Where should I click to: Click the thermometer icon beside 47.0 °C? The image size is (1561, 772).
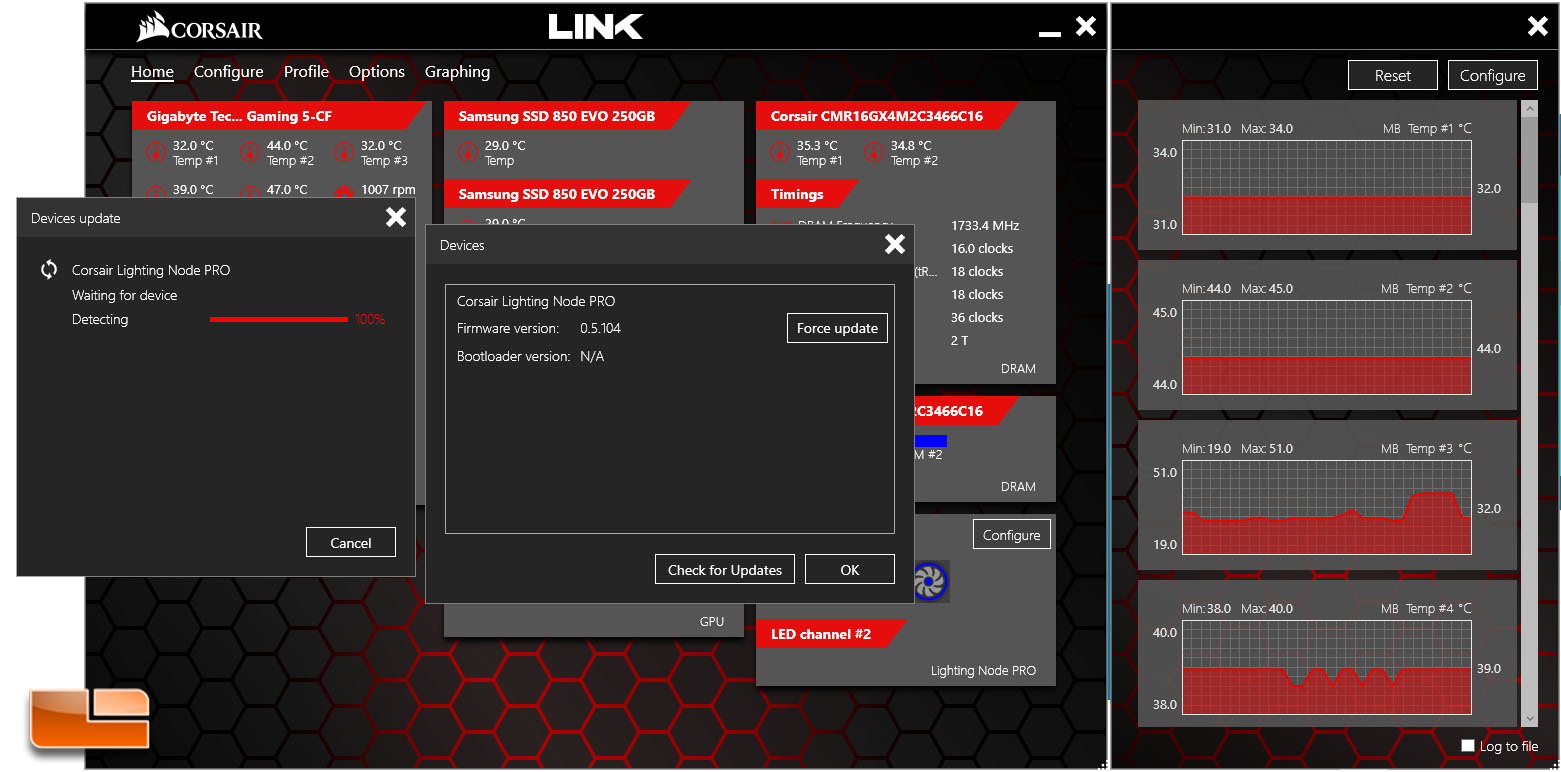250,191
